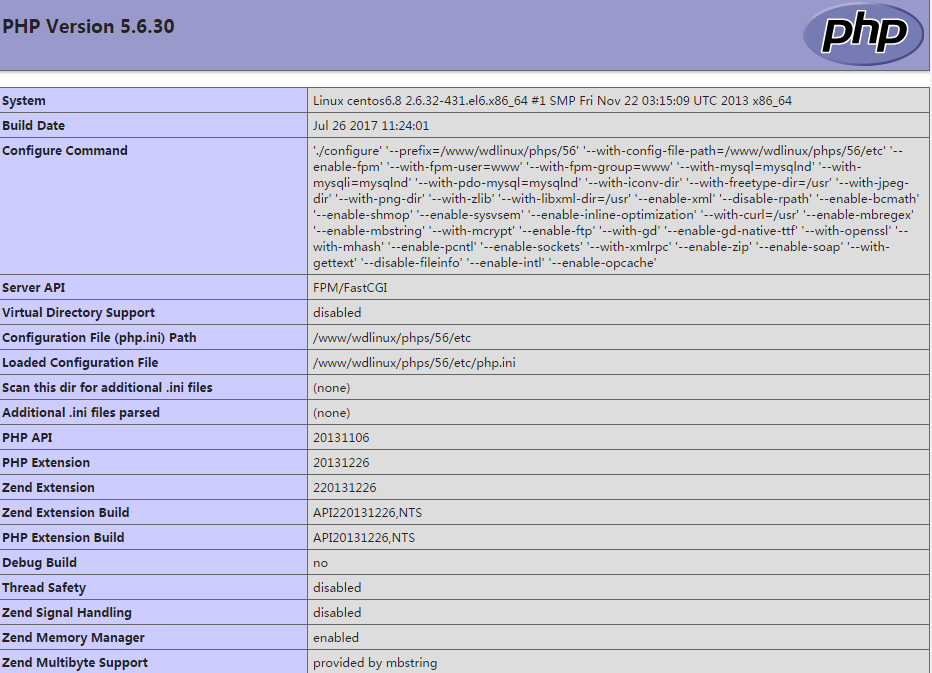
Task: Click the Linux centos6.8 system value
Action: click(x=552, y=100)
